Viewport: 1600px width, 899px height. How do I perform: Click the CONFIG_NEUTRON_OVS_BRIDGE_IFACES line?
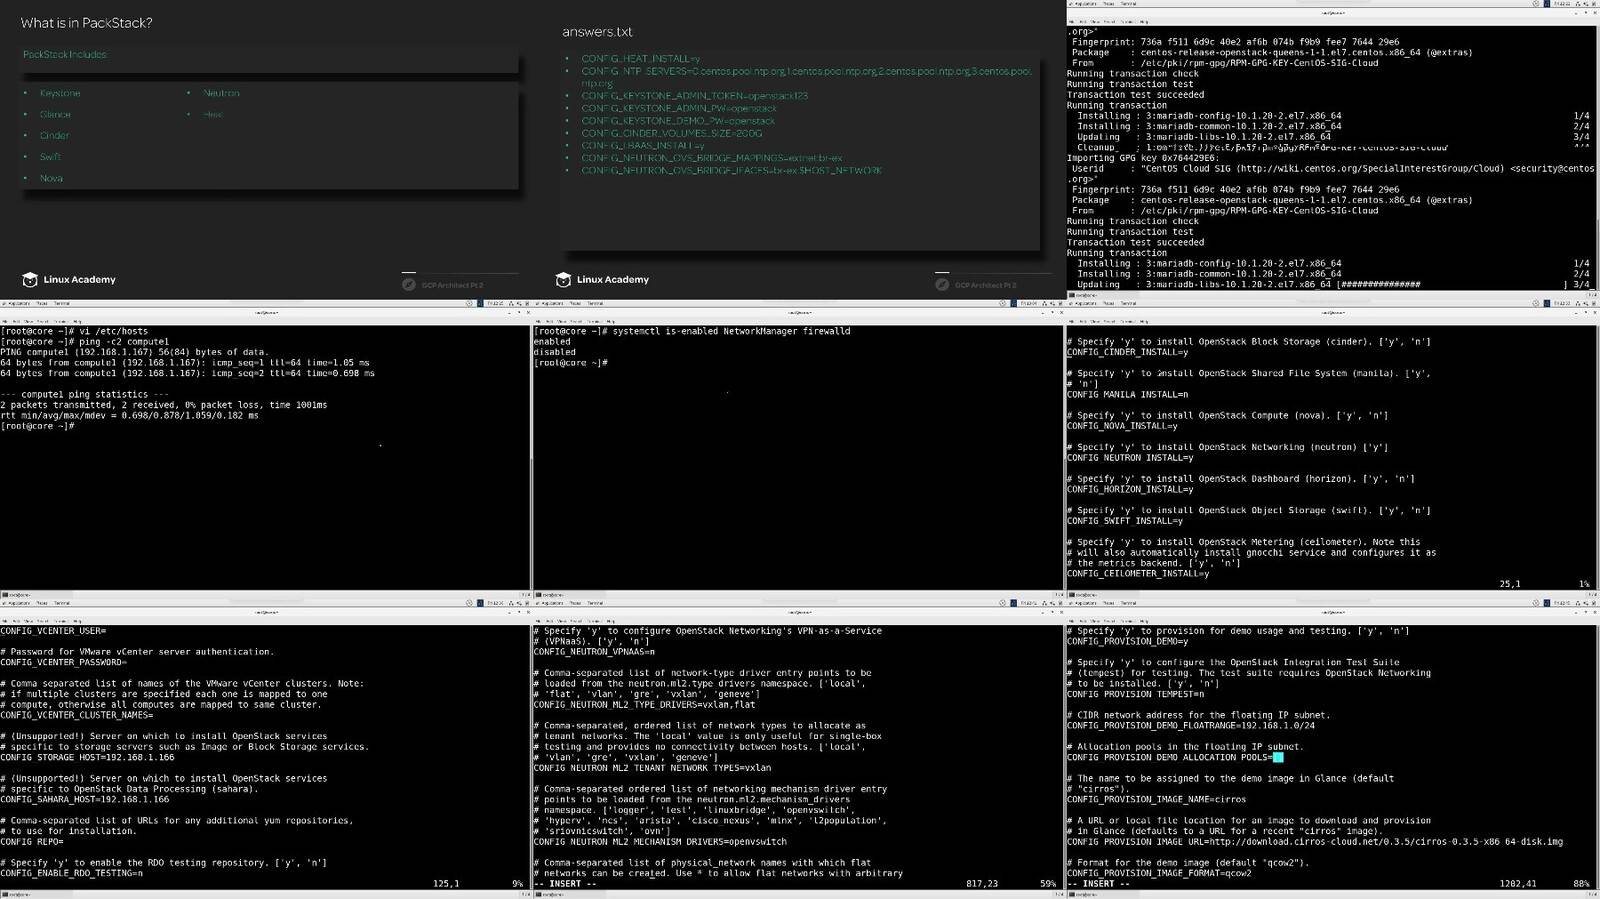[732, 171]
